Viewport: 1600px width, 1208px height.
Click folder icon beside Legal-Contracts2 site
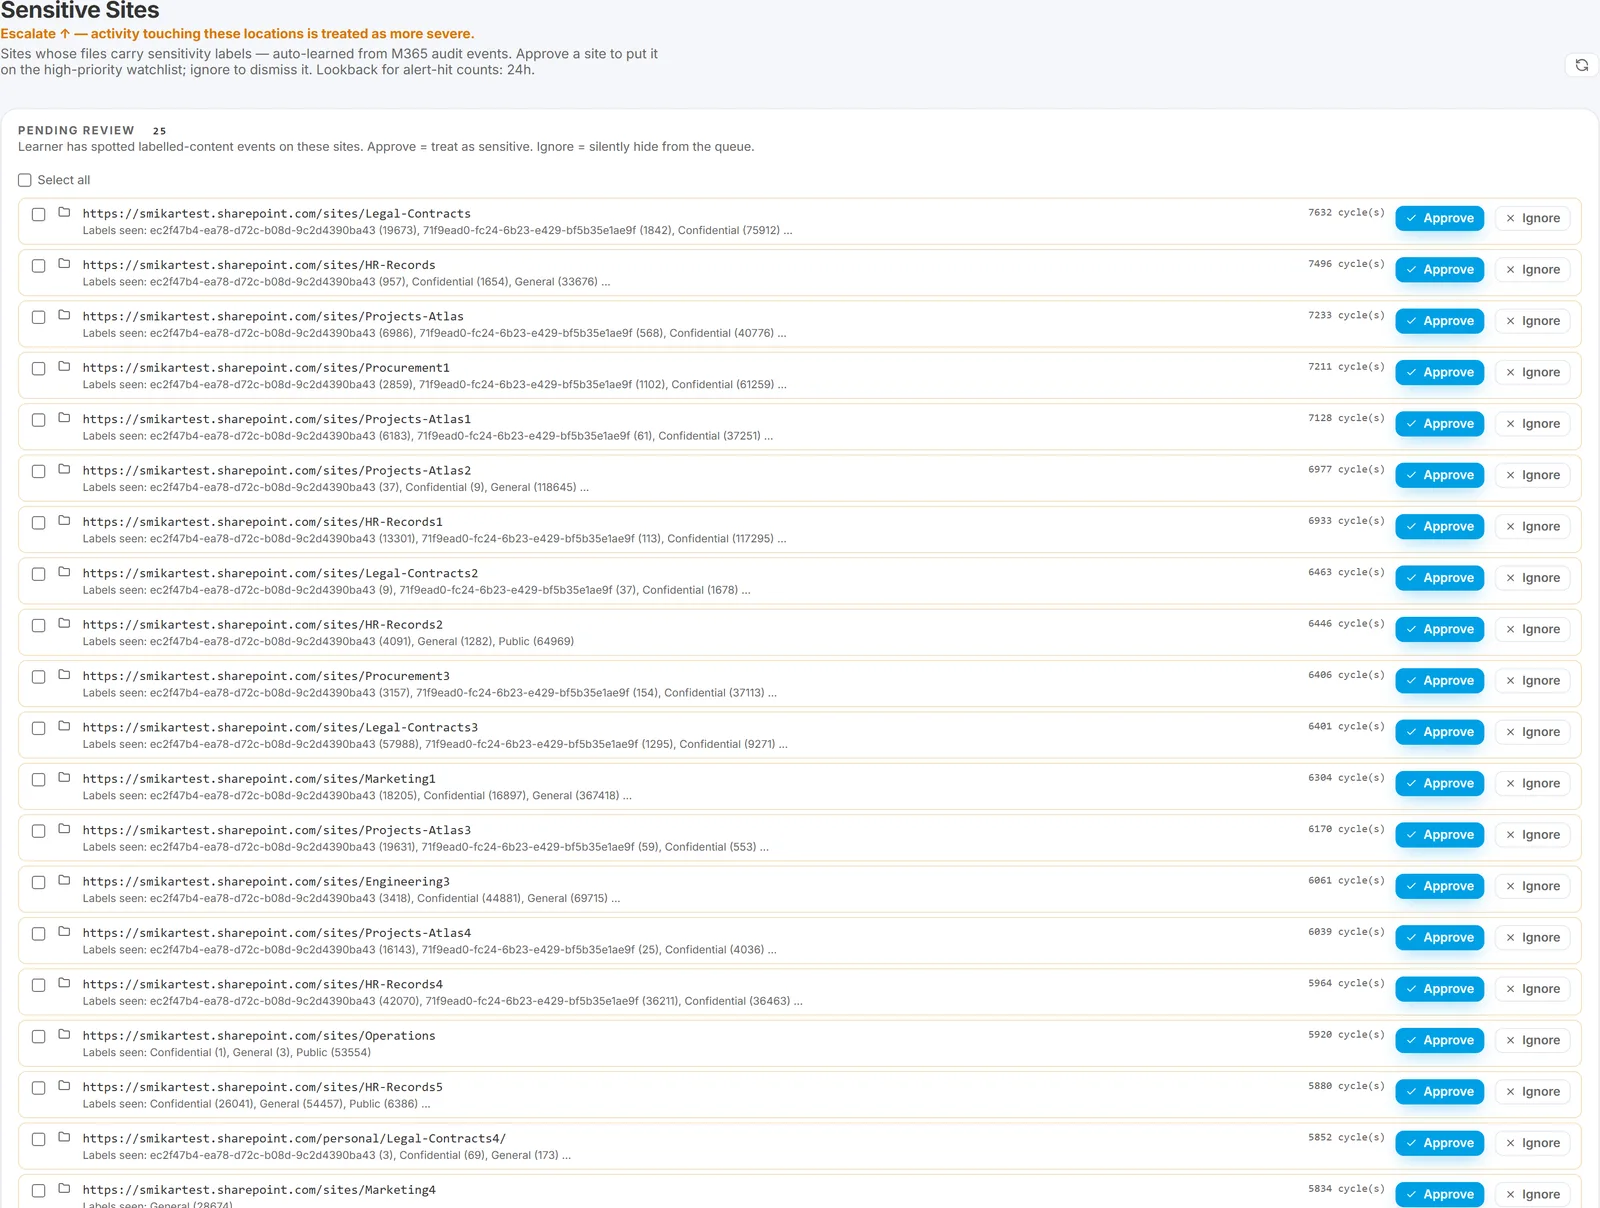[64, 572]
